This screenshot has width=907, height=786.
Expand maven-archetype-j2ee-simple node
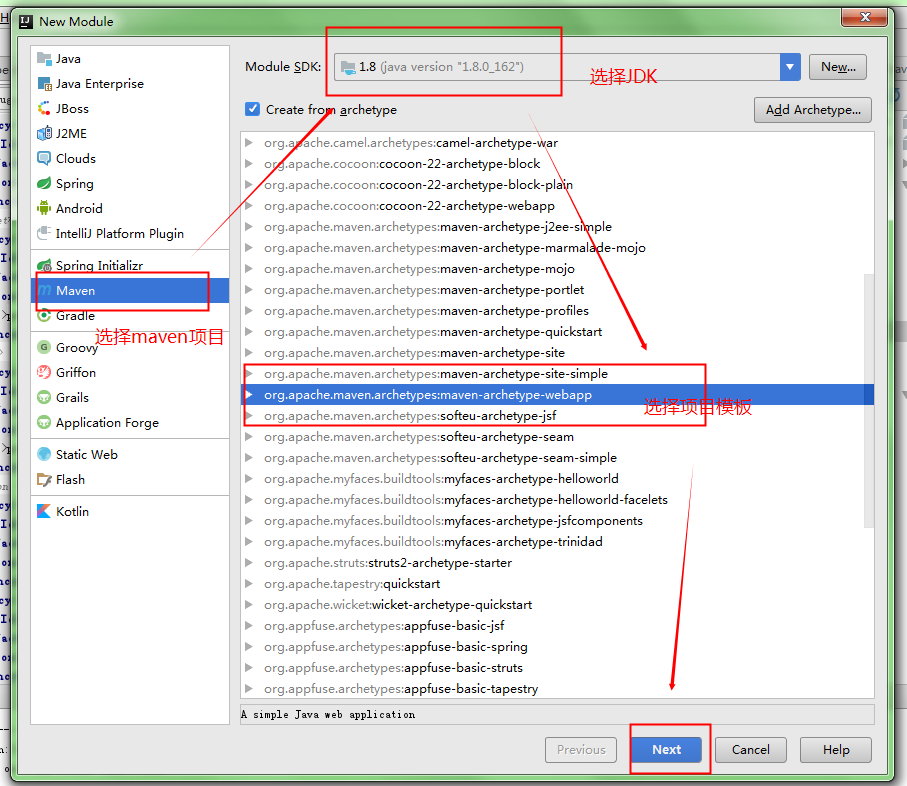point(249,227)
